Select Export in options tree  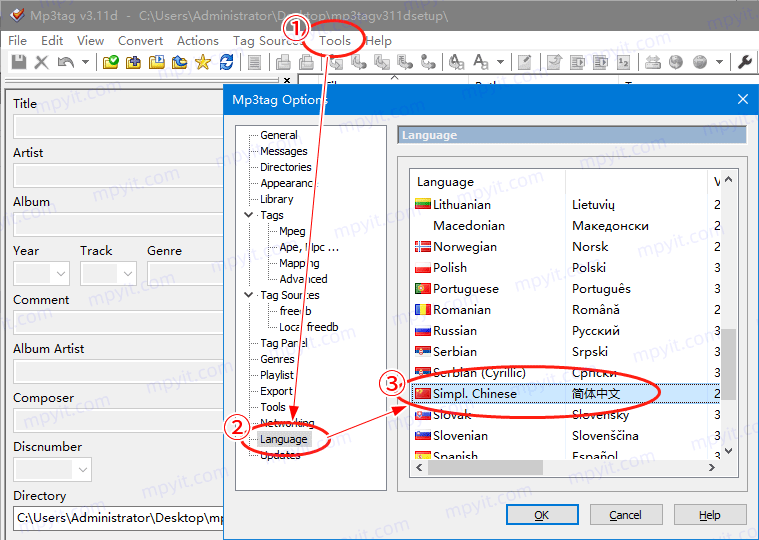[x=276, y=391]
